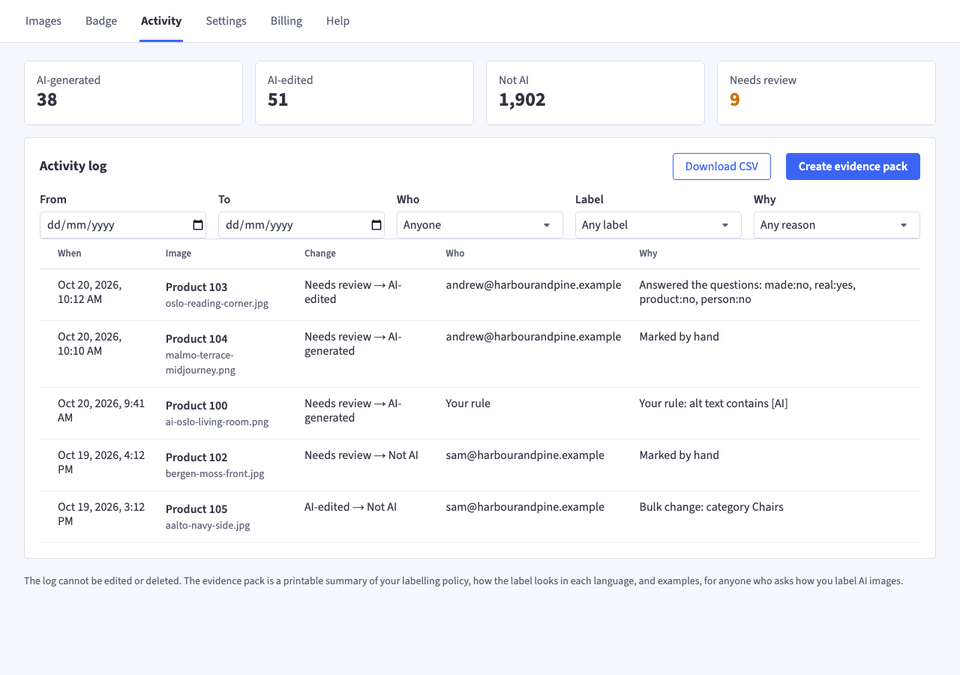Focus the To date input field
960x675 pixels.
[301, 225]
